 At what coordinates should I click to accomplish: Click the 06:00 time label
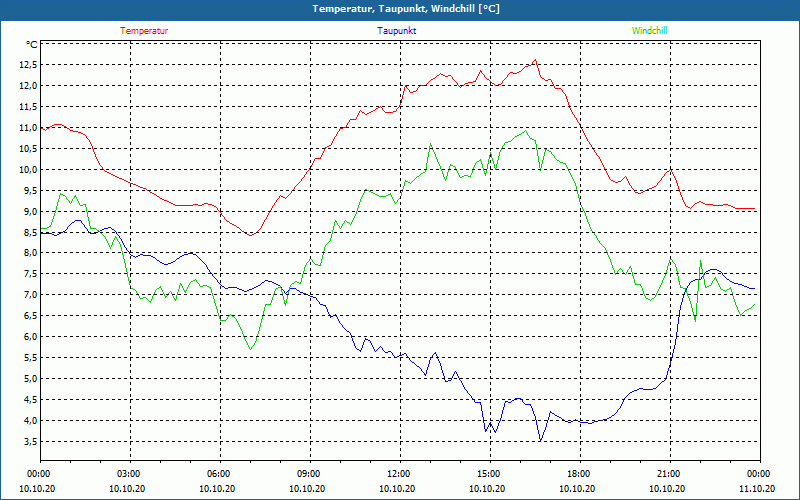coord(217,474)
